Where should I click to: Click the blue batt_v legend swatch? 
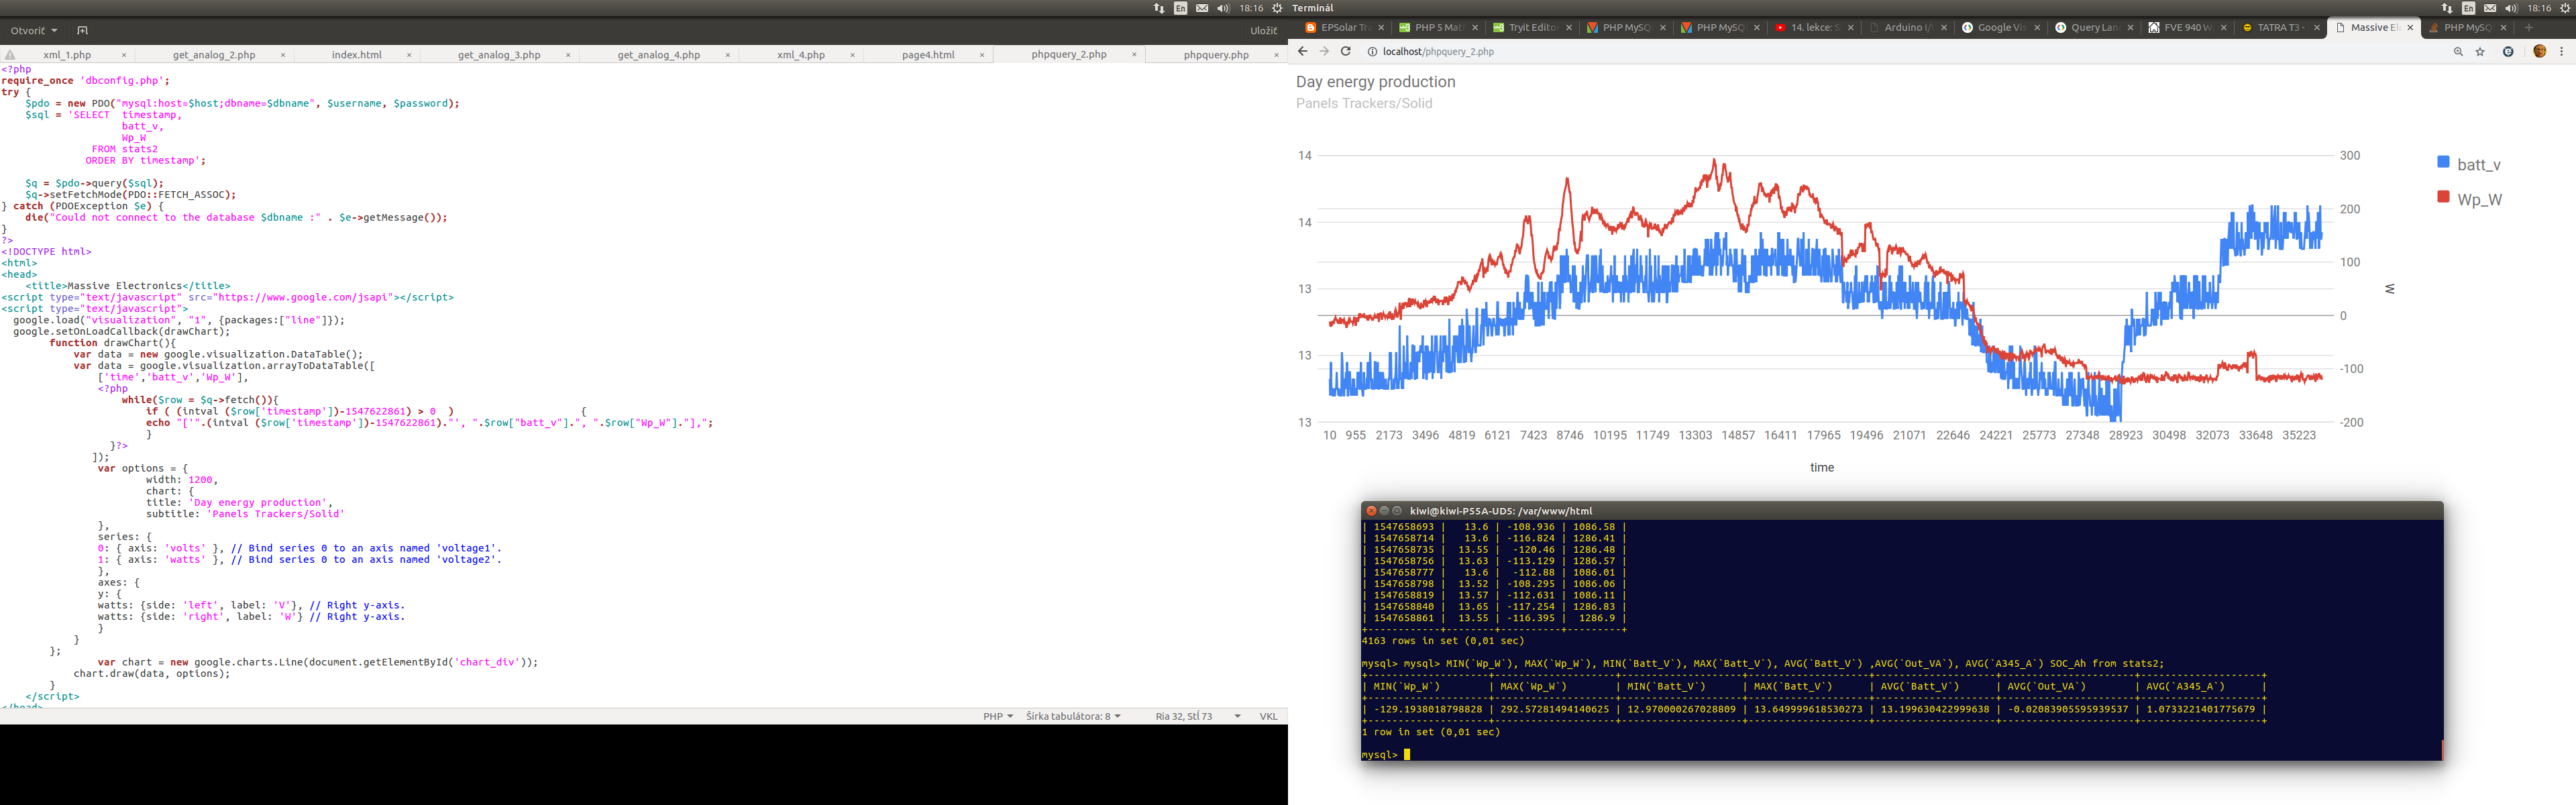[x=2443, y=162]
